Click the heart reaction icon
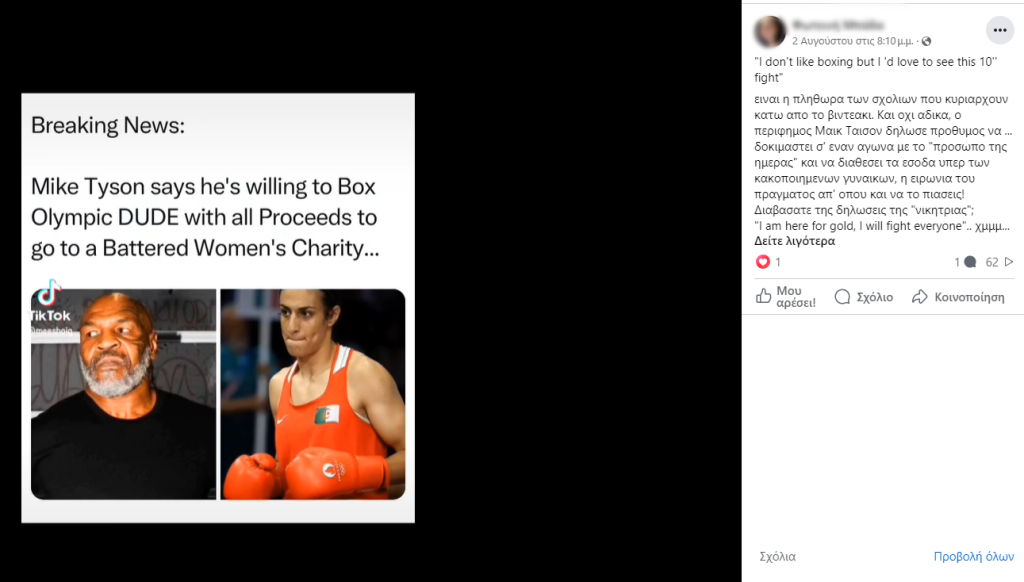This screenshot has width=1024, height=582. coord(762,262)
